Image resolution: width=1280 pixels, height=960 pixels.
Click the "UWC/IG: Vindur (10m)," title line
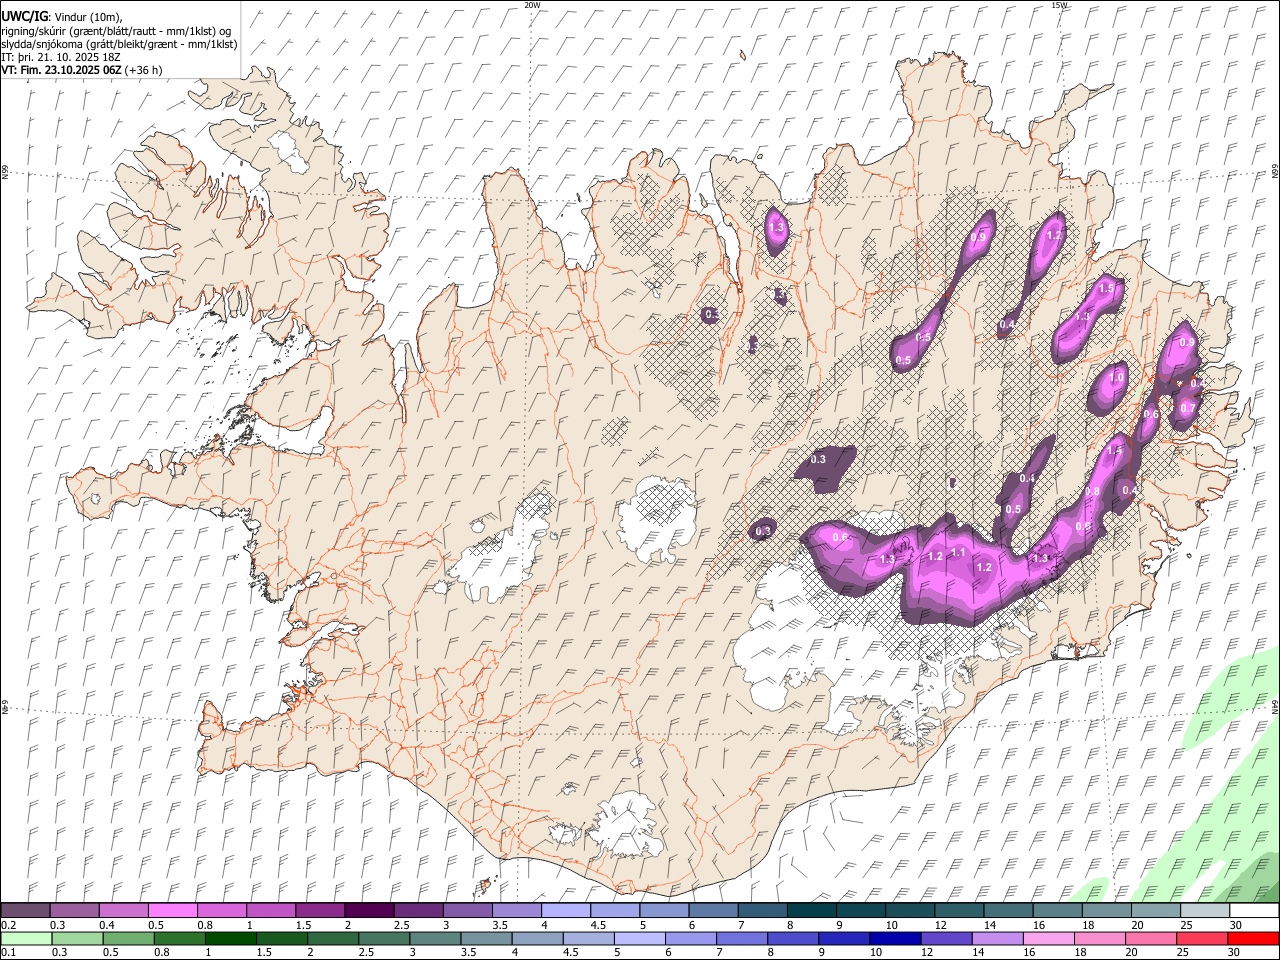coord(62,16)
